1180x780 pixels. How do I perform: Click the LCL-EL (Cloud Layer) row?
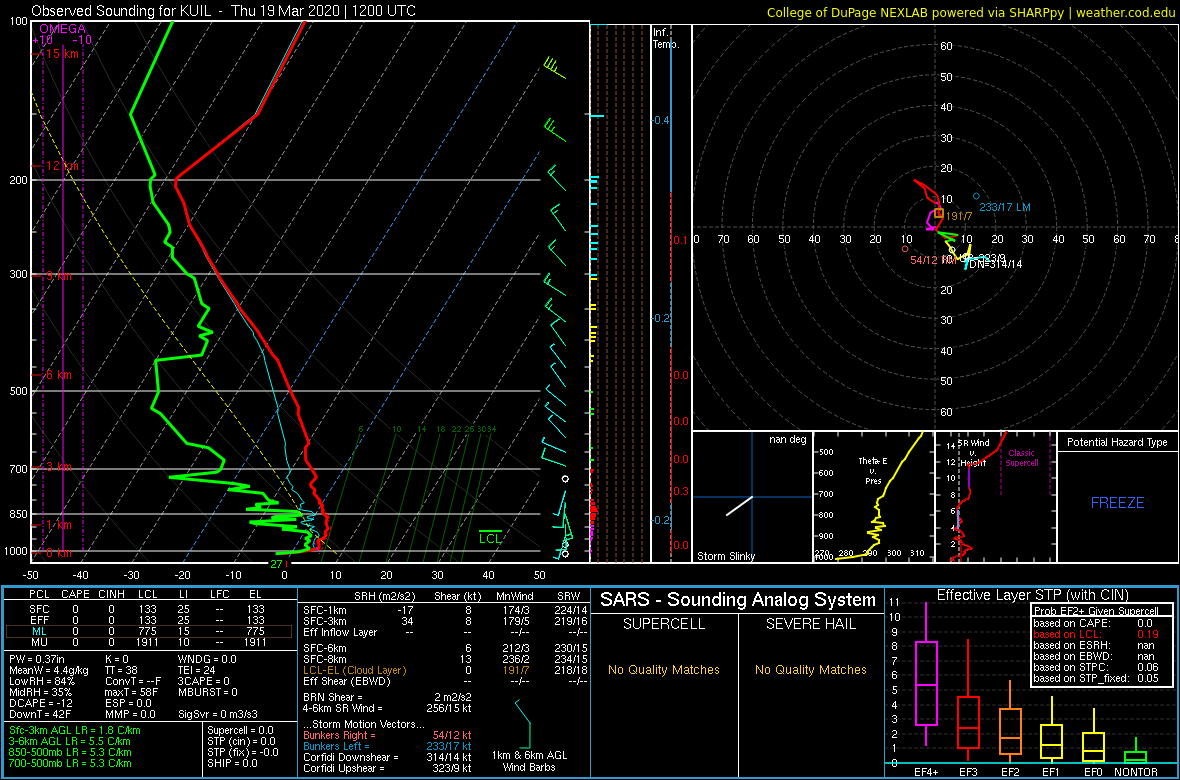click(x=444, y=670)
